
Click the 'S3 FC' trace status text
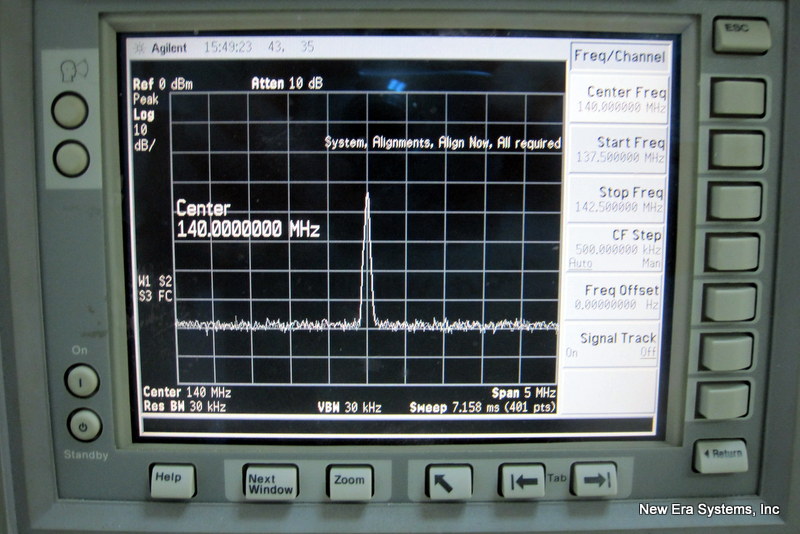156,296
